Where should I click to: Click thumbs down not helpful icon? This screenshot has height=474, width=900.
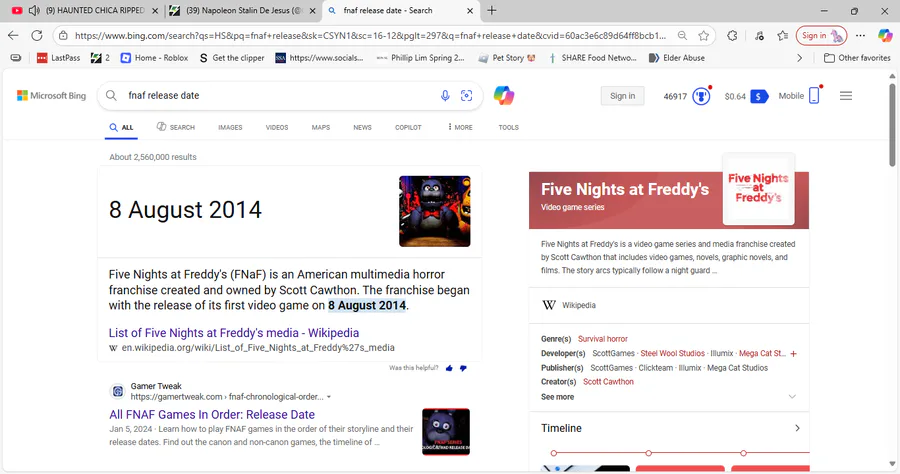pos(463,368)
